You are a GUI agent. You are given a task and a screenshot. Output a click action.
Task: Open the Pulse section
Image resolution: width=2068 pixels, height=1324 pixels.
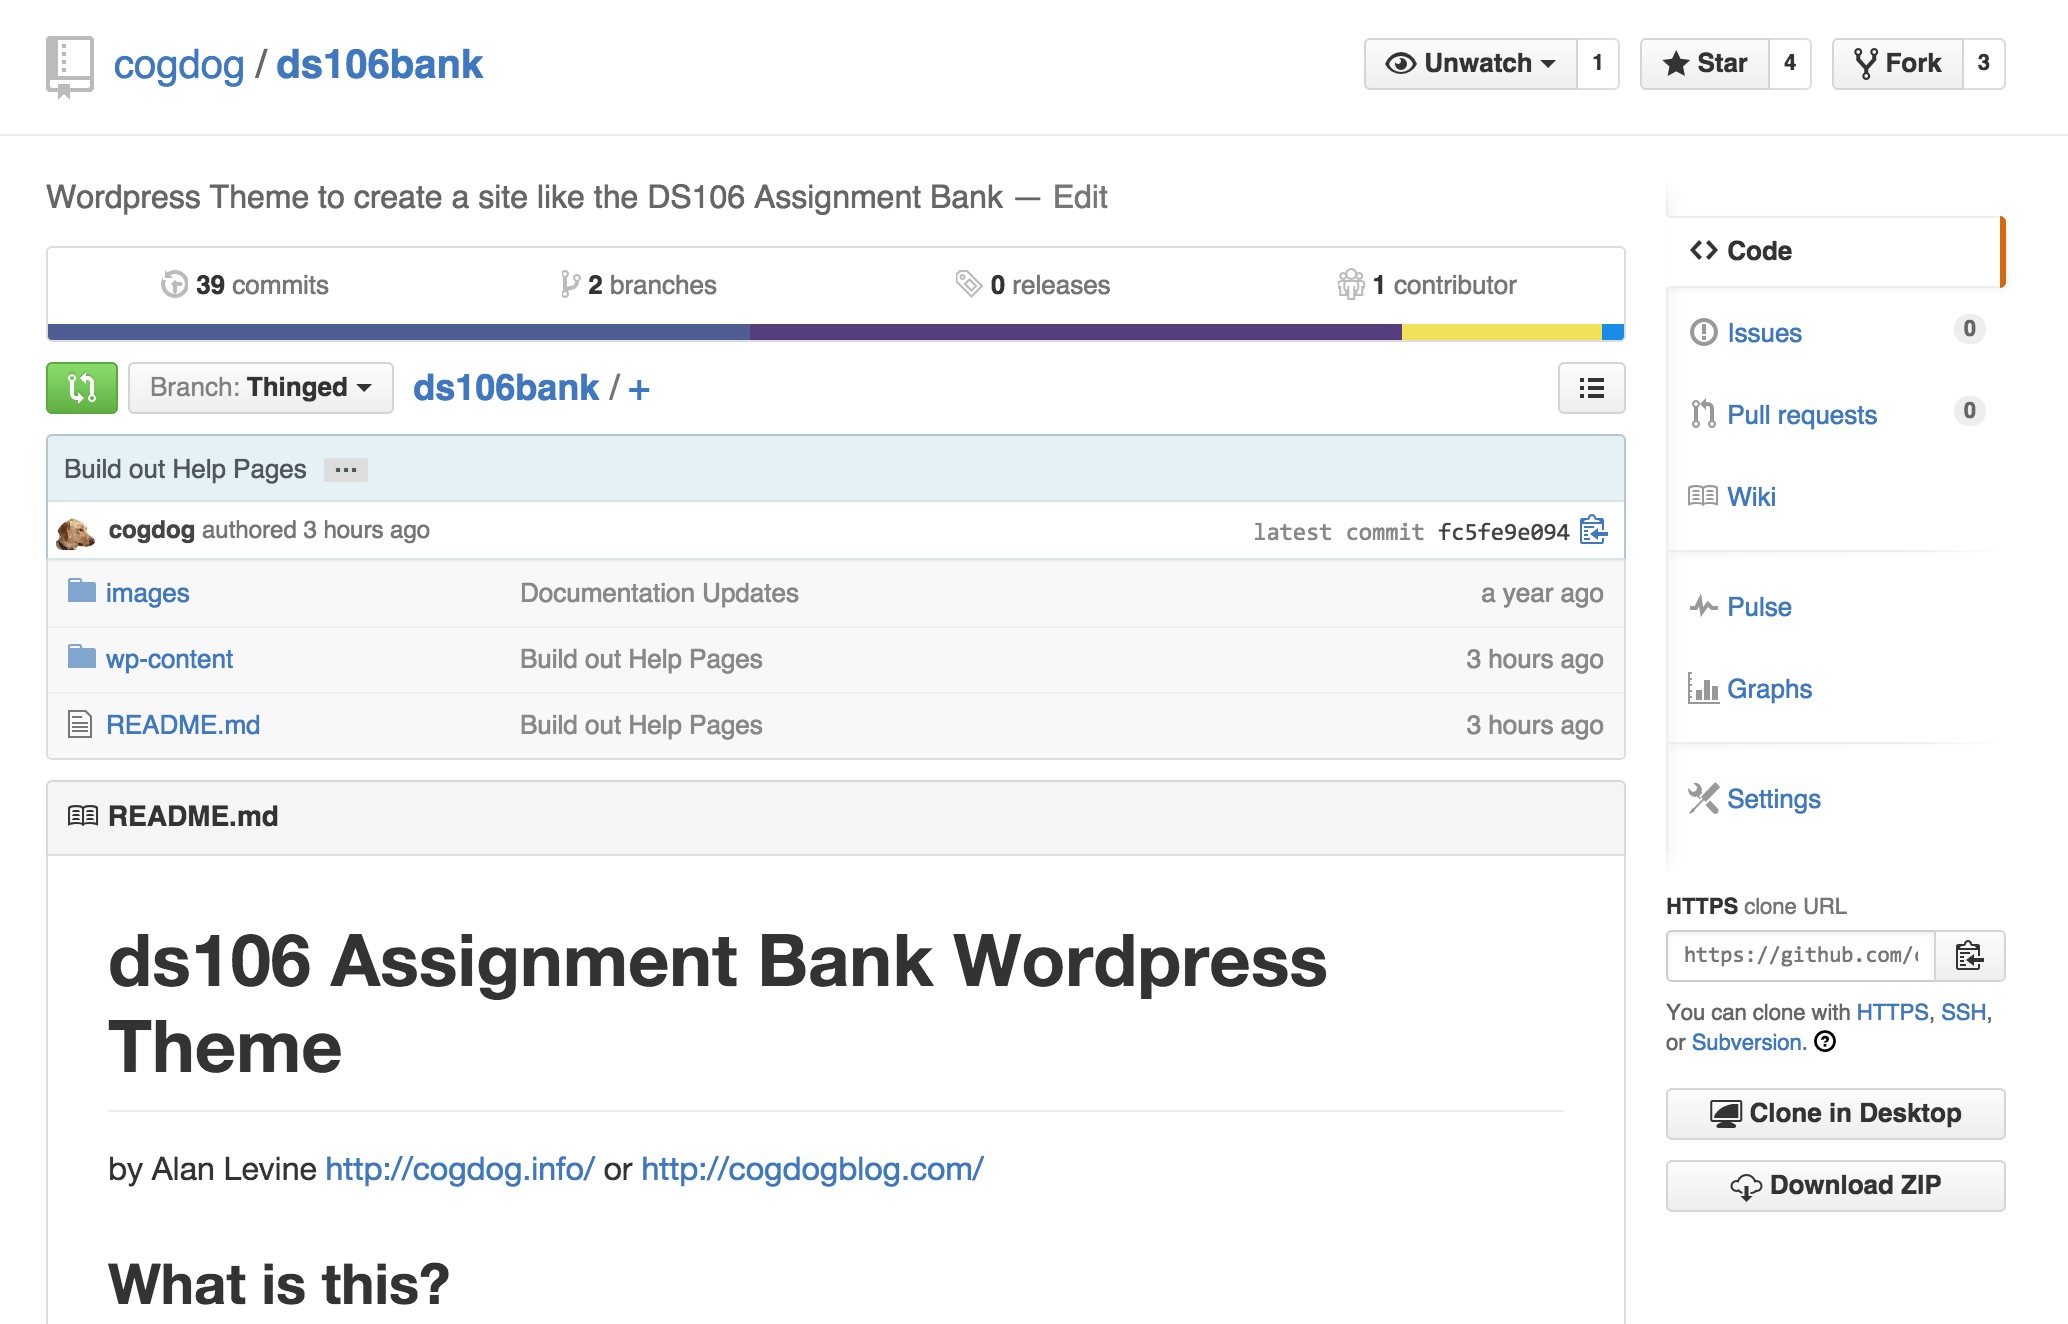point(1760,606)
